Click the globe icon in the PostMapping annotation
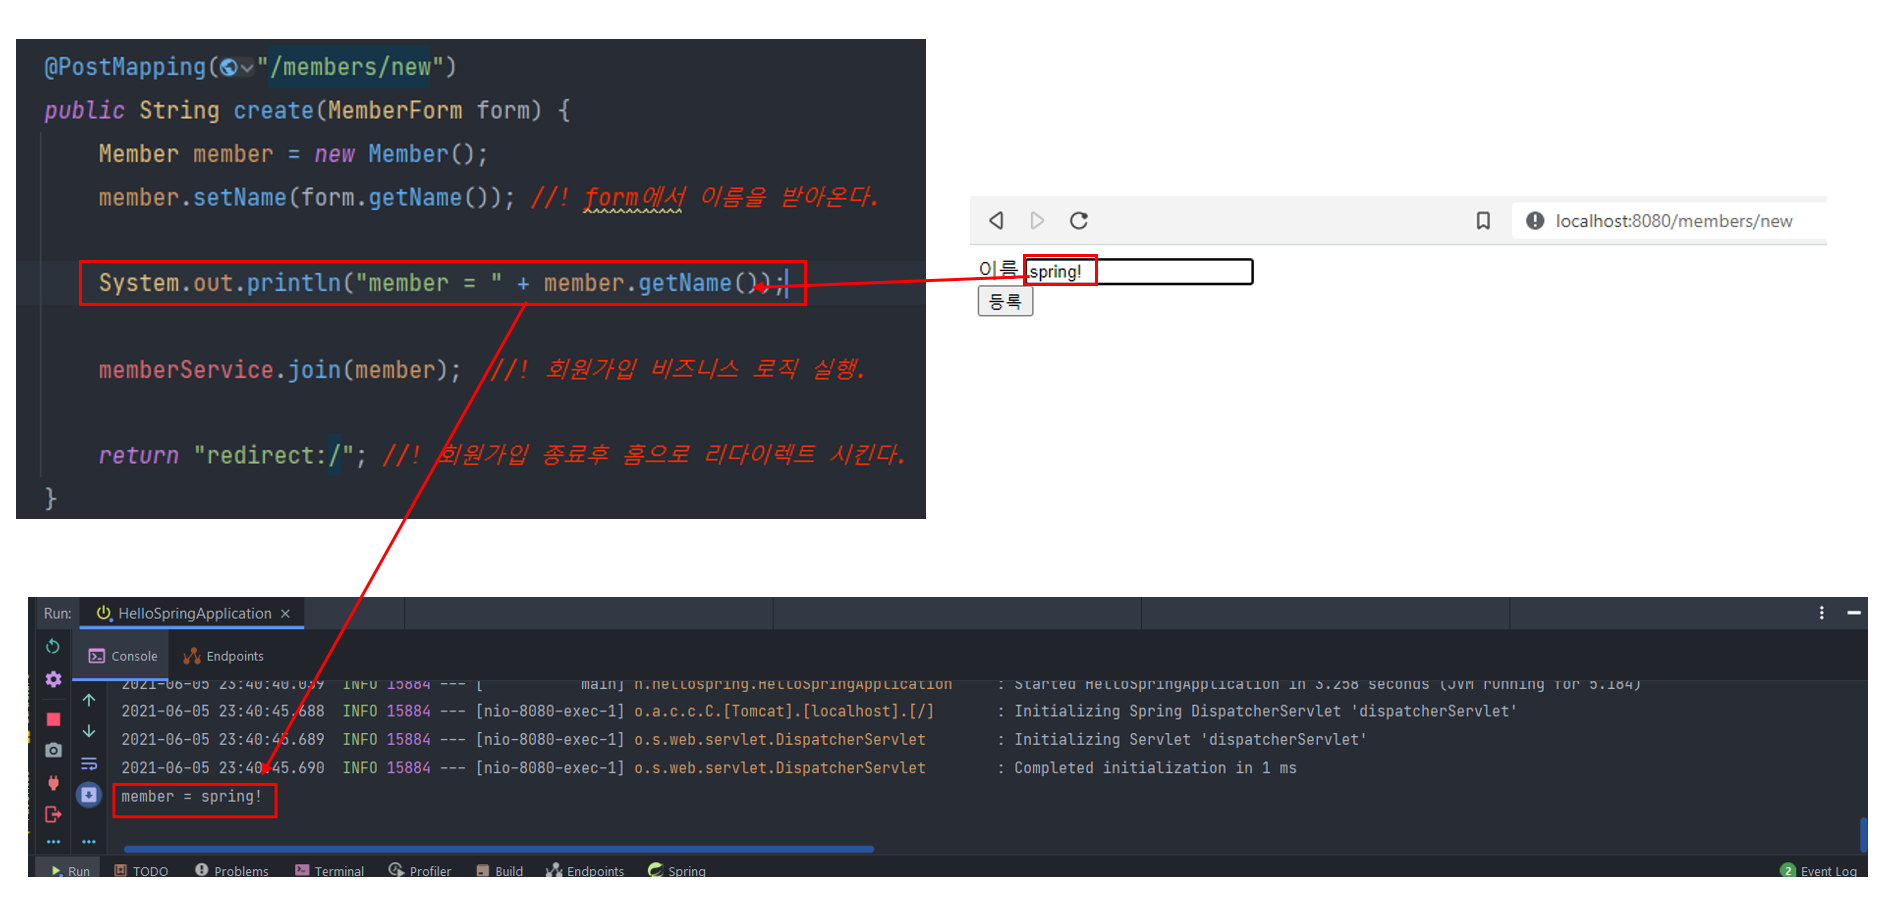 pyautogui.click(x=229, y=68)
